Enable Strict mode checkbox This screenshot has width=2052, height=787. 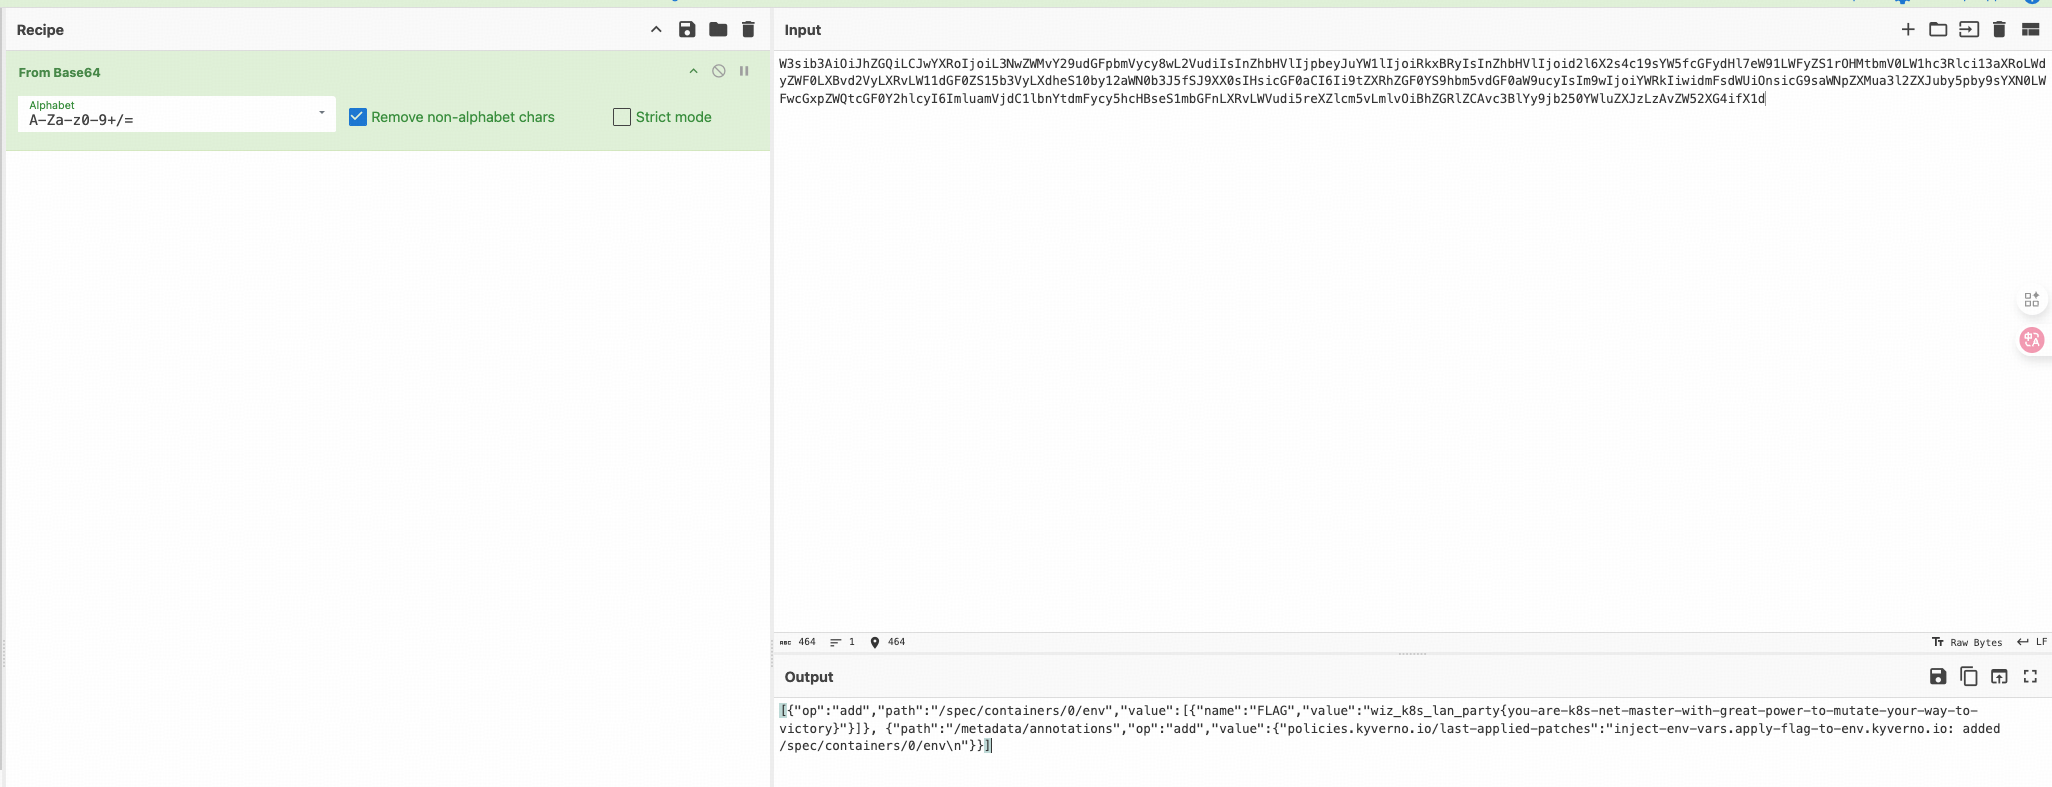coord(622,117)
